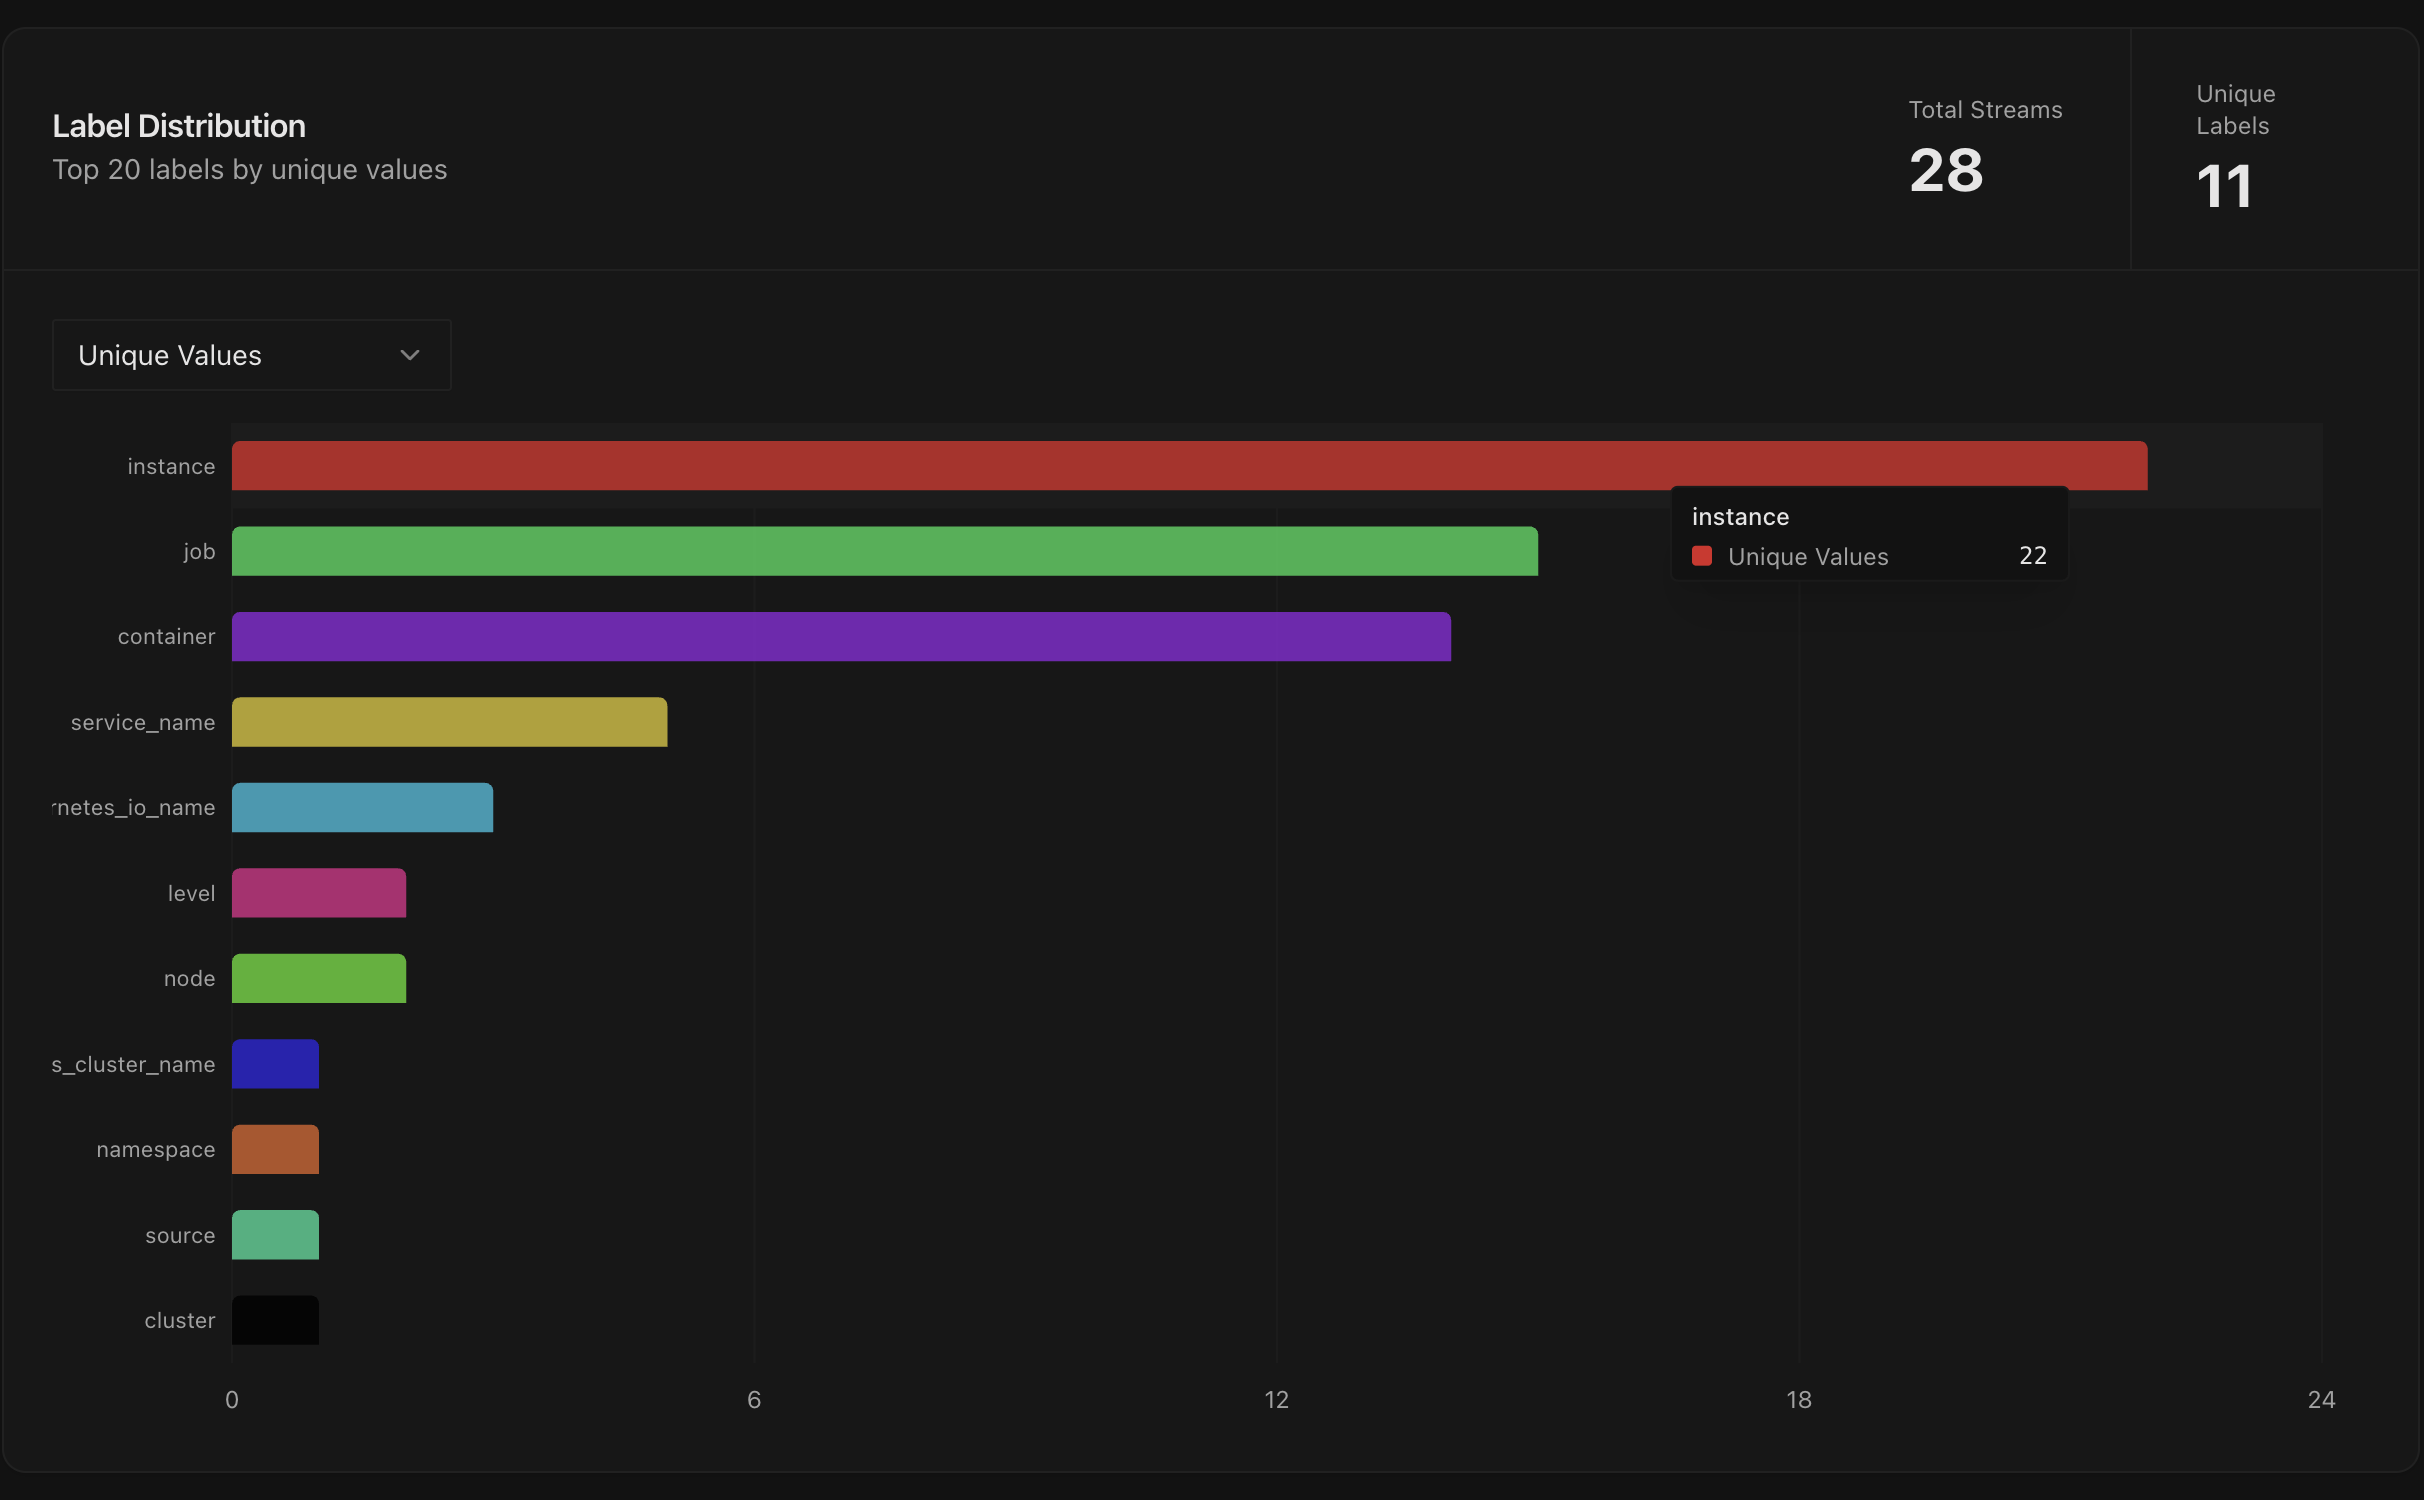Select the green node bar
The height and width of the screenshot is (1500, 2424).
(x=317, y=978)
